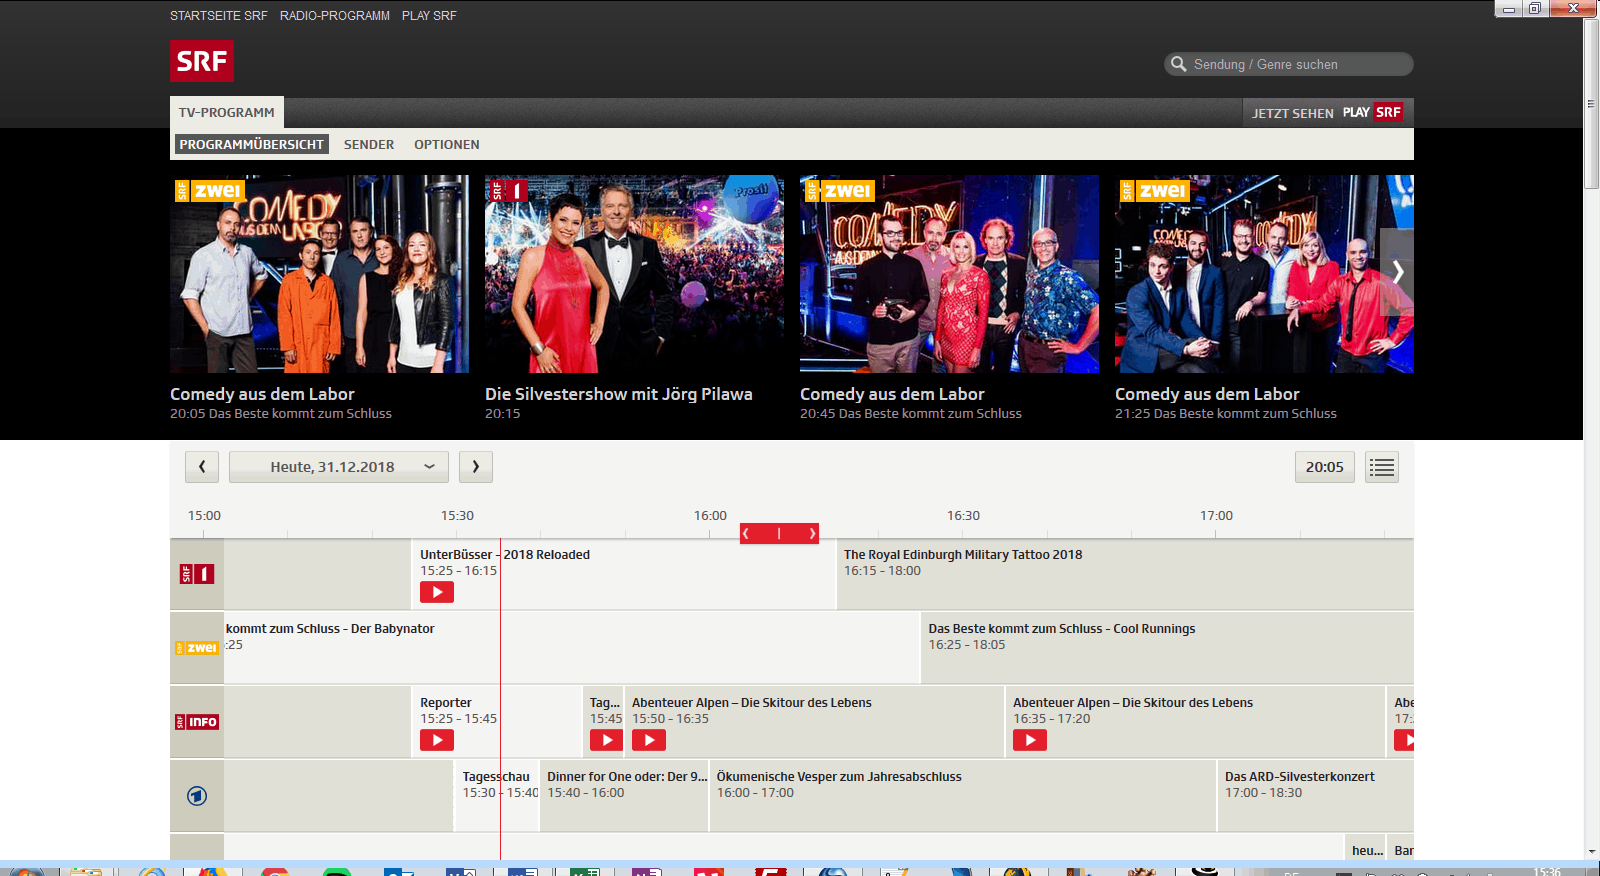Open the date dropdown Heute, 31.12.2018

click(339, 467)
